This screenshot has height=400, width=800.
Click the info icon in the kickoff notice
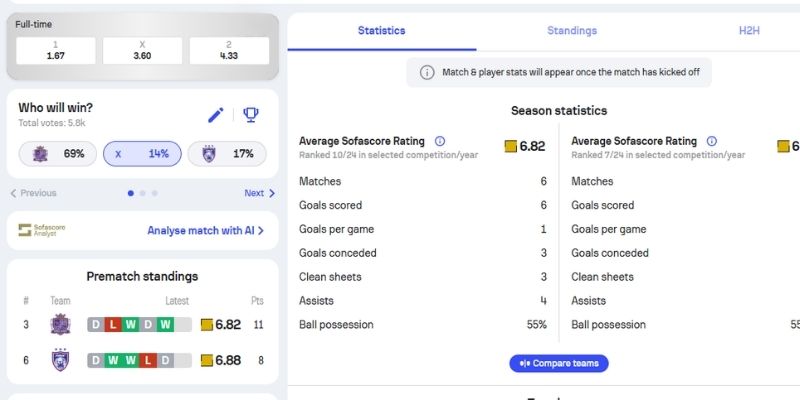click(427, 72)
